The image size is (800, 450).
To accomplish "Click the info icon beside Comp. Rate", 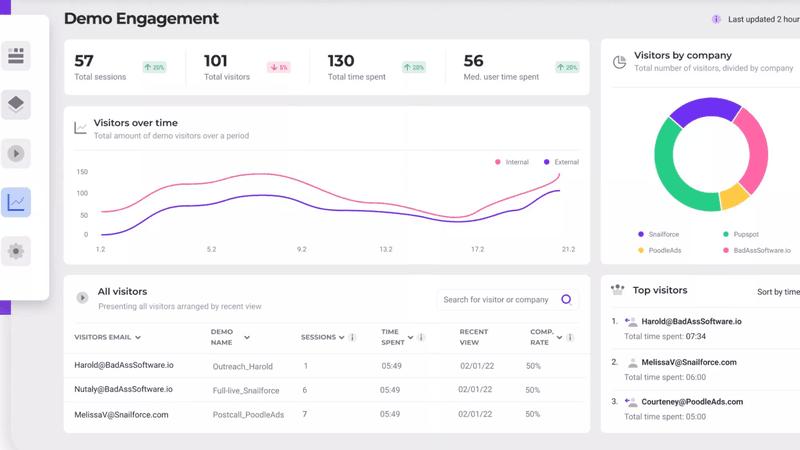I will click(x=570, y=338).
